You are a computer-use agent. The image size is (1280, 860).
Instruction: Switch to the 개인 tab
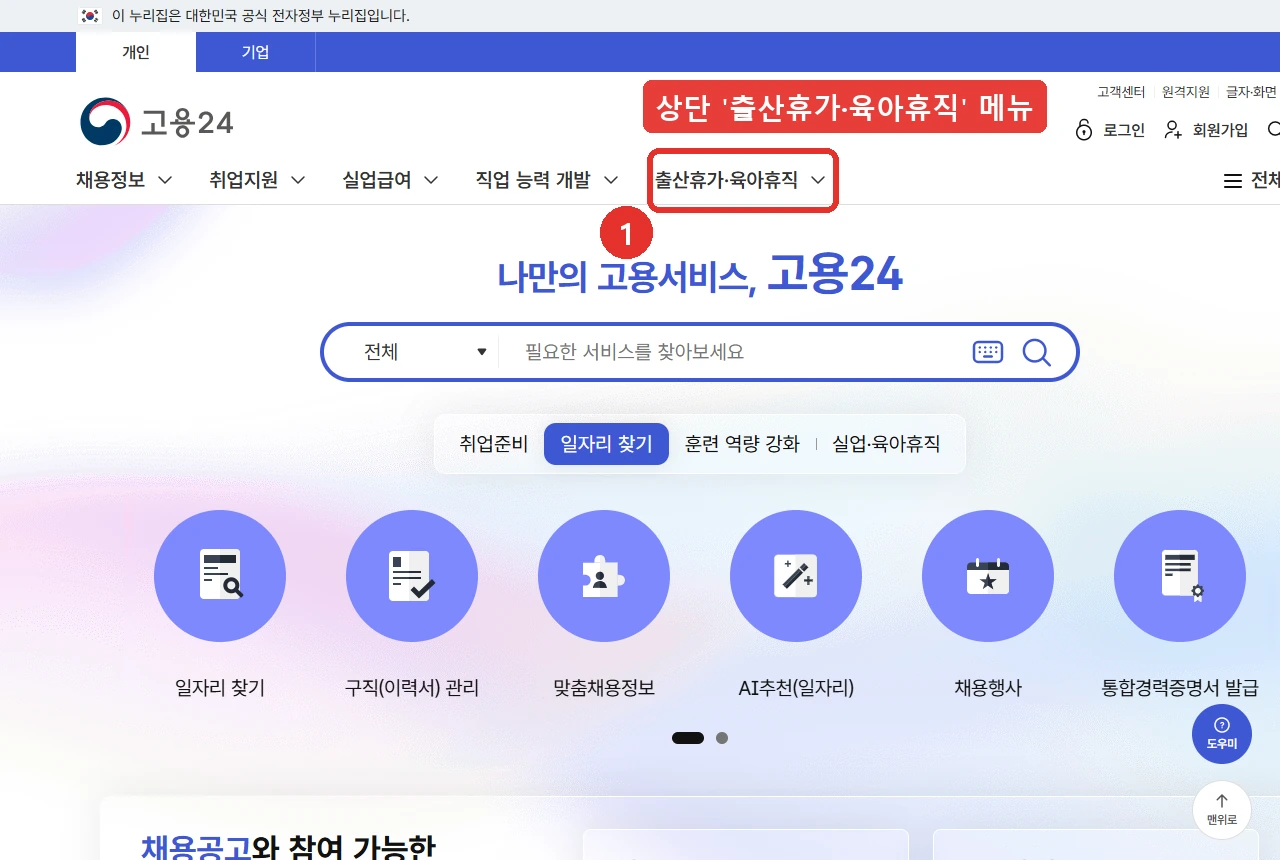tap(136, 52)
